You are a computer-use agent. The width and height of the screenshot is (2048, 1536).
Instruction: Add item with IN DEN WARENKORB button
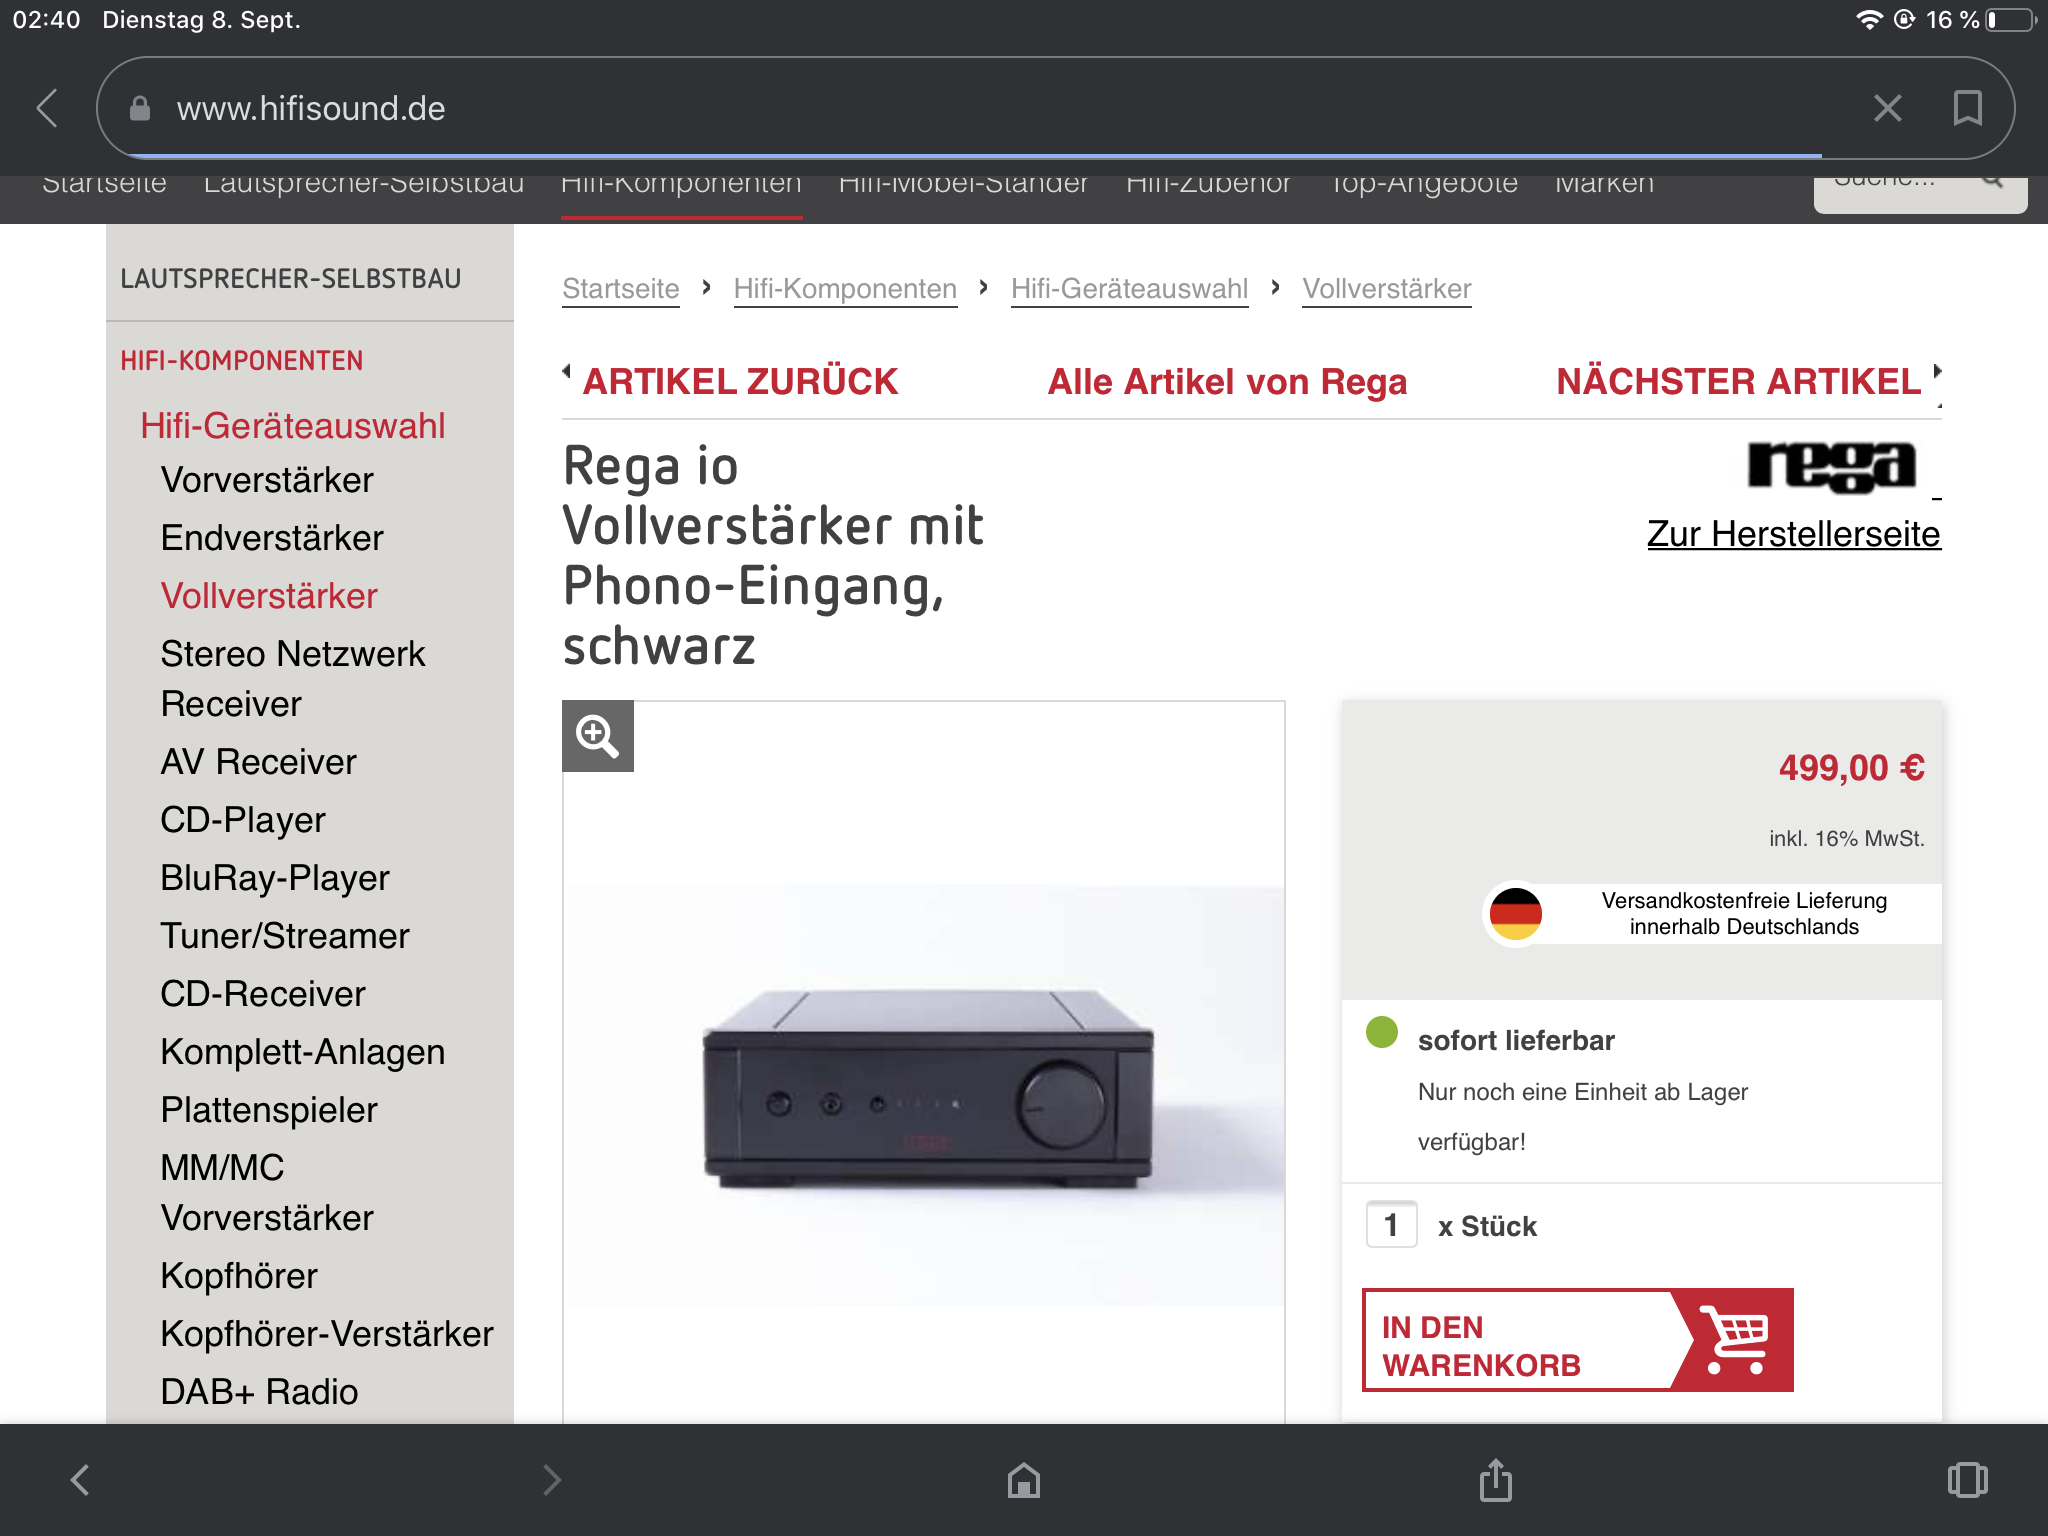coord(1578,1340)
